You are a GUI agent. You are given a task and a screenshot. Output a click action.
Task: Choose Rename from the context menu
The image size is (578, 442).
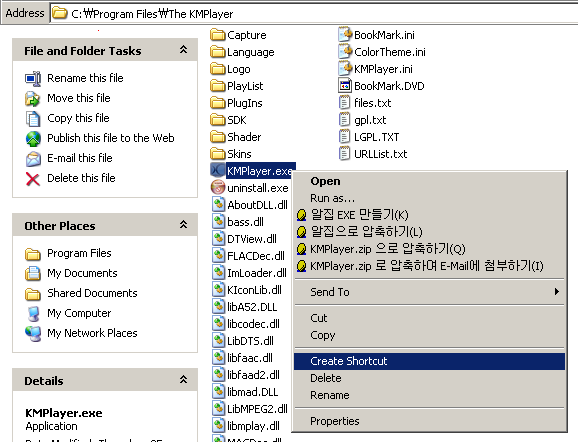[x=429, y=395]
